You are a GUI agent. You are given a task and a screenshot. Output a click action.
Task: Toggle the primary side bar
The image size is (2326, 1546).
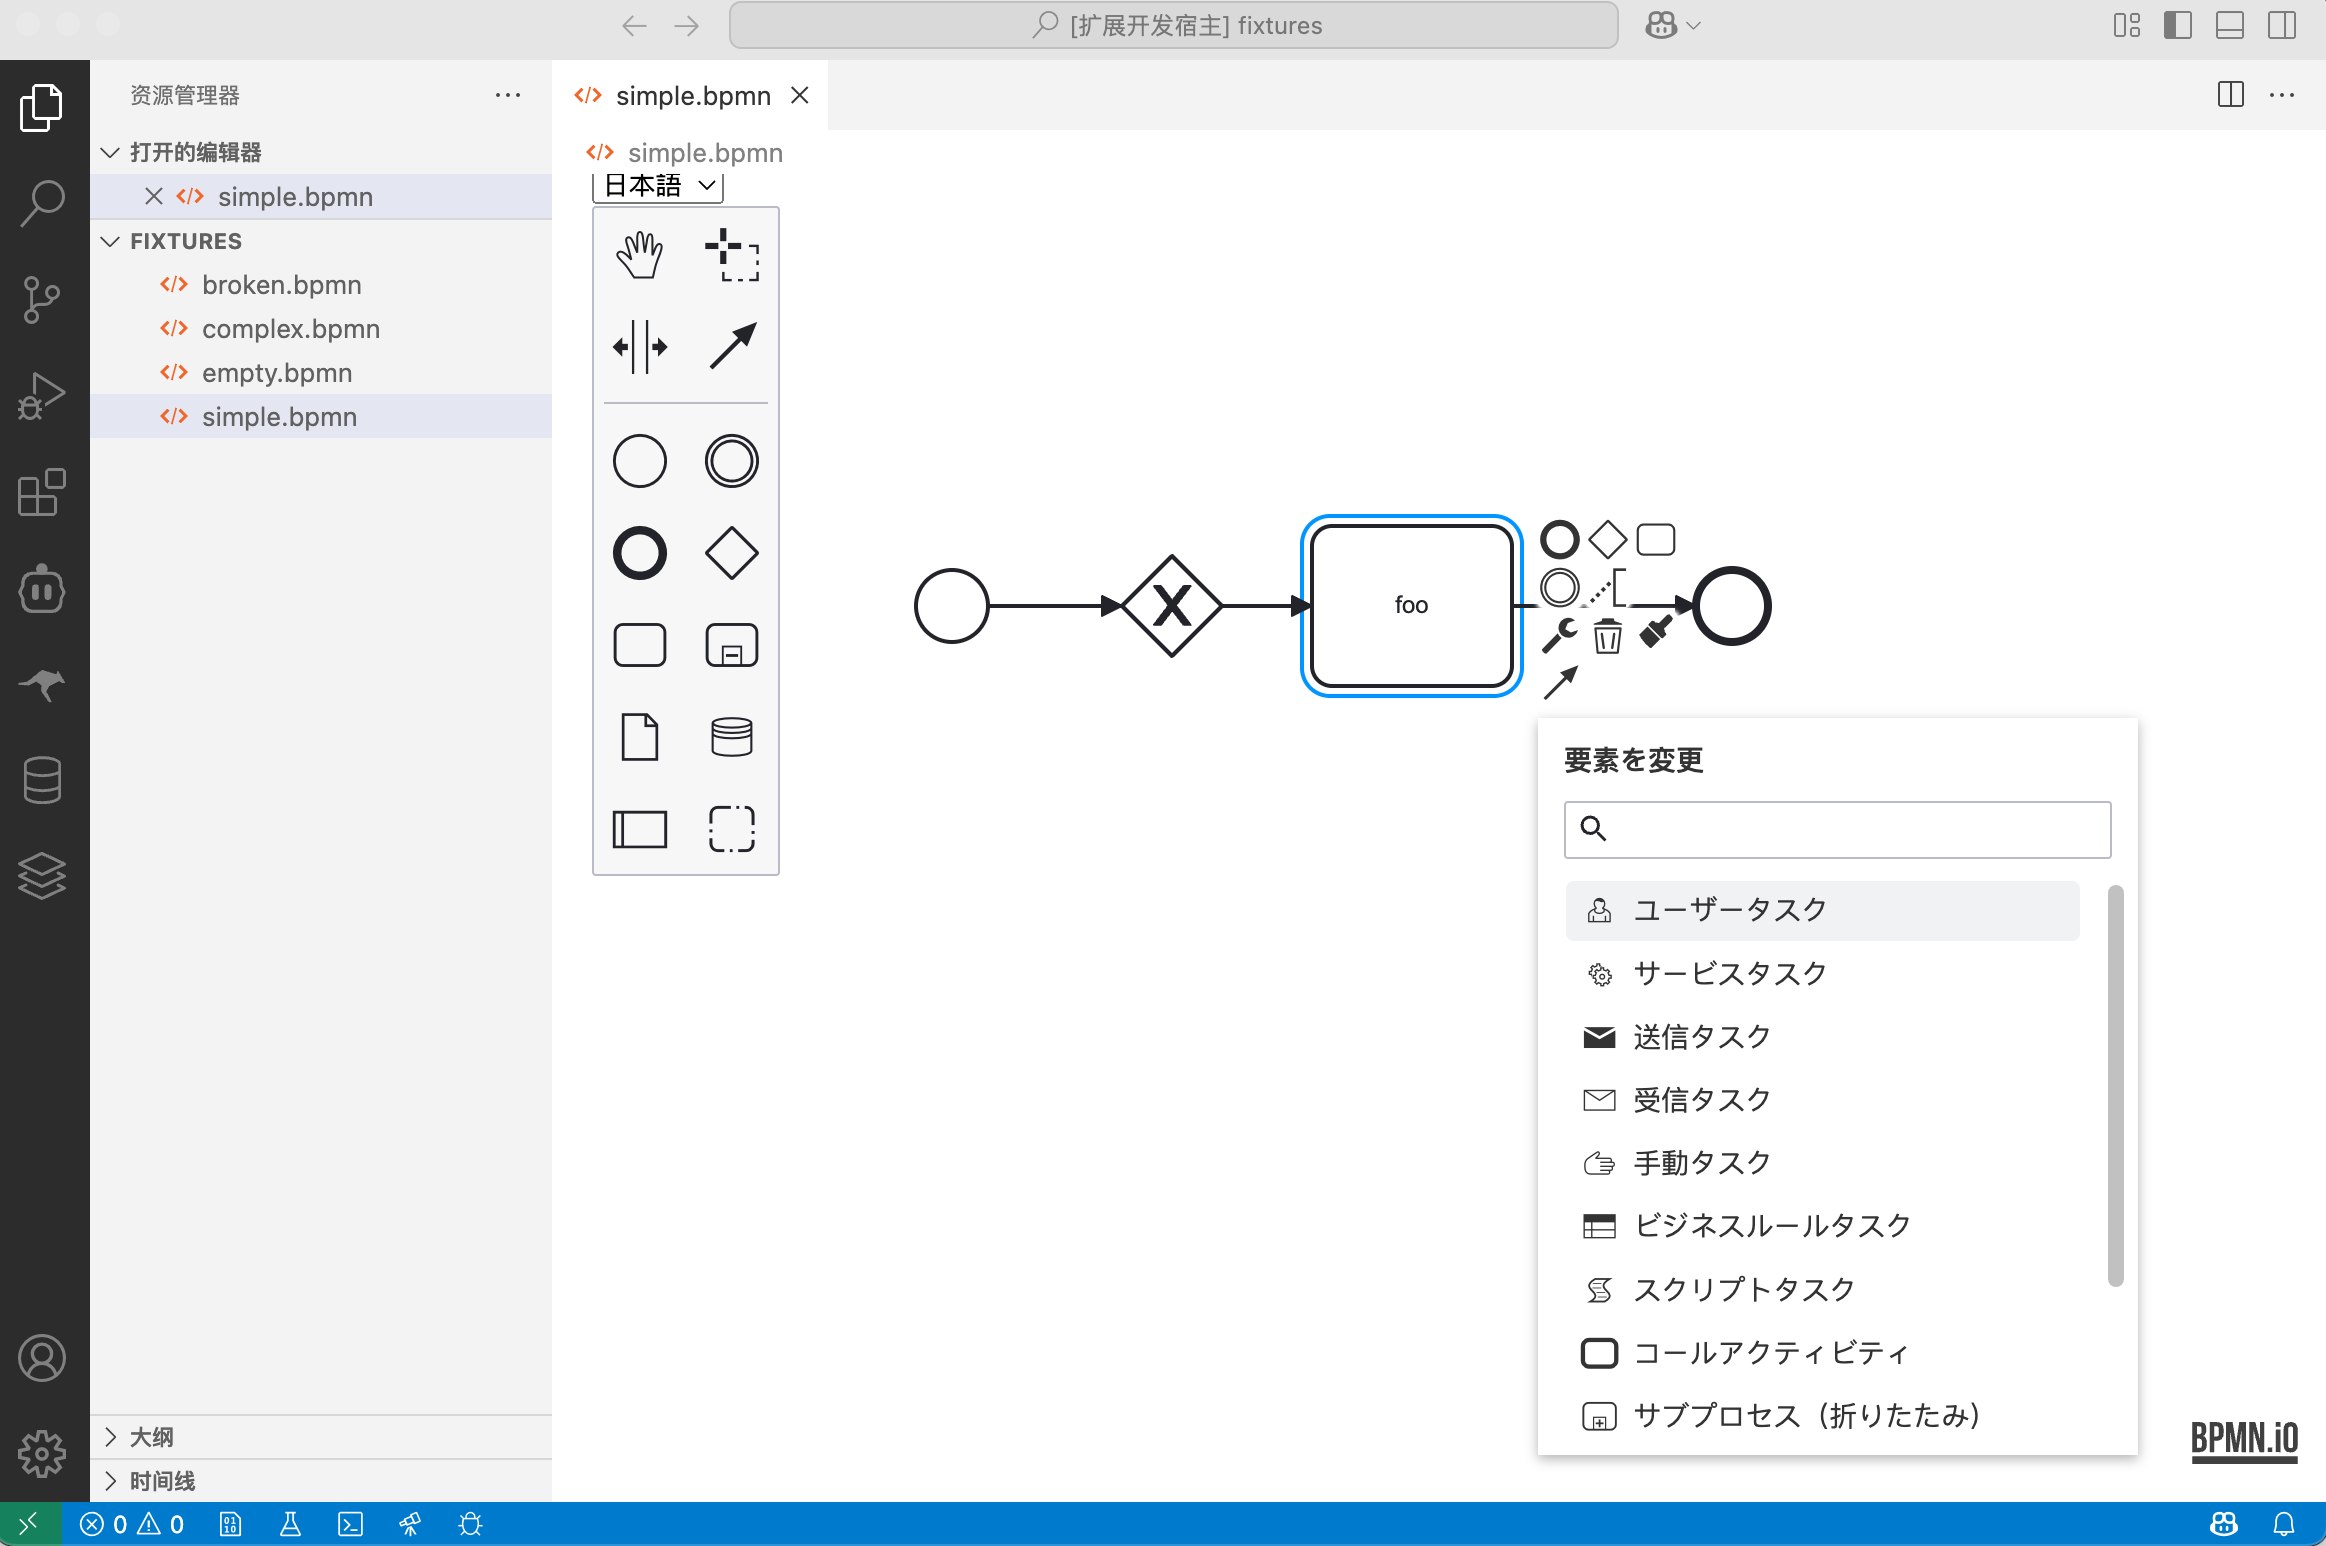[x=2177, y=25]
